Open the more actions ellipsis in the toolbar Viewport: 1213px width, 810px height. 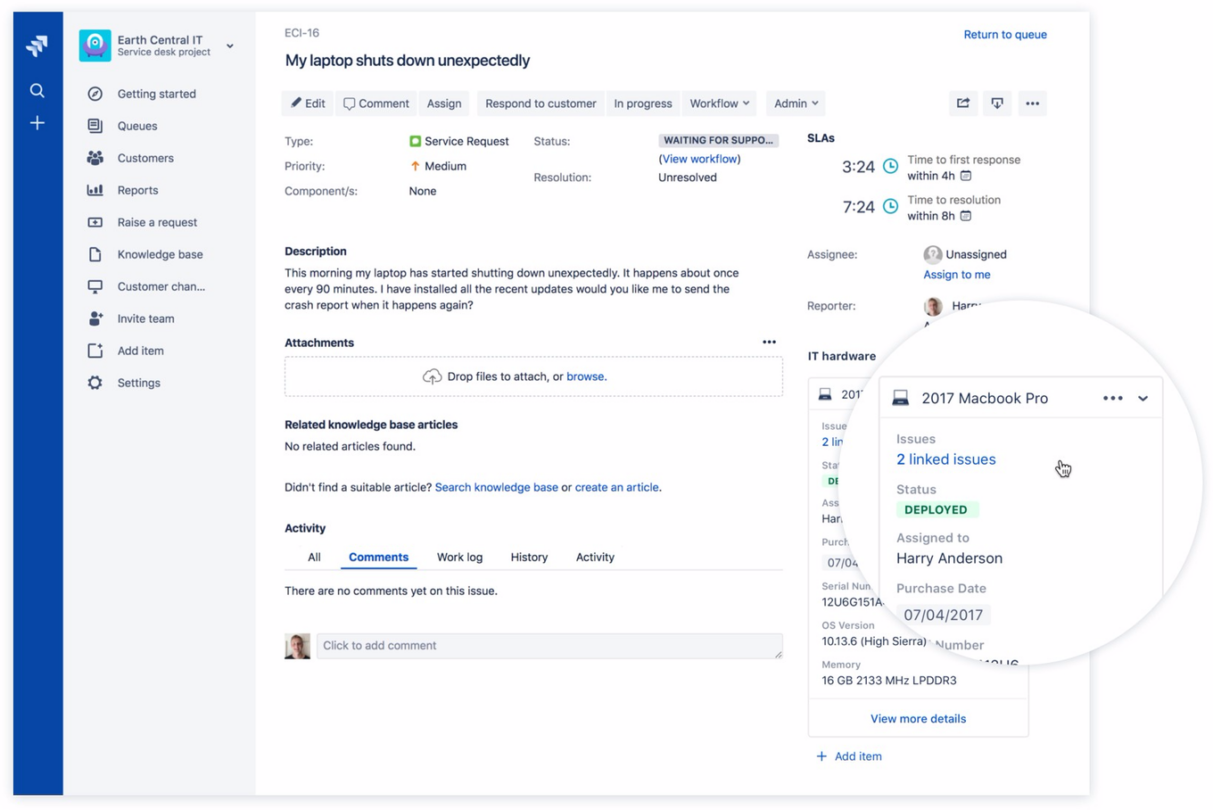[x=1032, y=103]
